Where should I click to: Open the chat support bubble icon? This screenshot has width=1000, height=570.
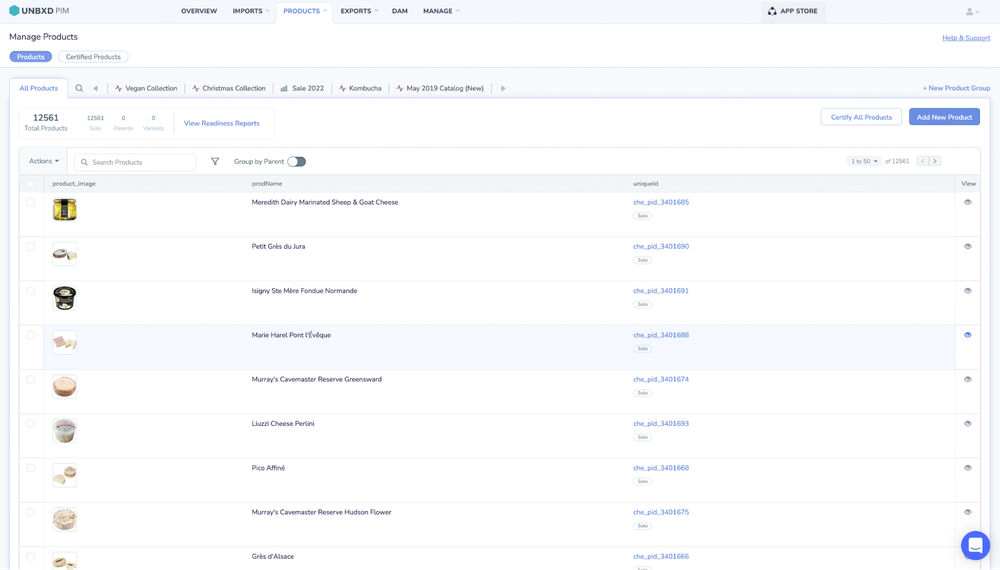[x=975, y=545]
